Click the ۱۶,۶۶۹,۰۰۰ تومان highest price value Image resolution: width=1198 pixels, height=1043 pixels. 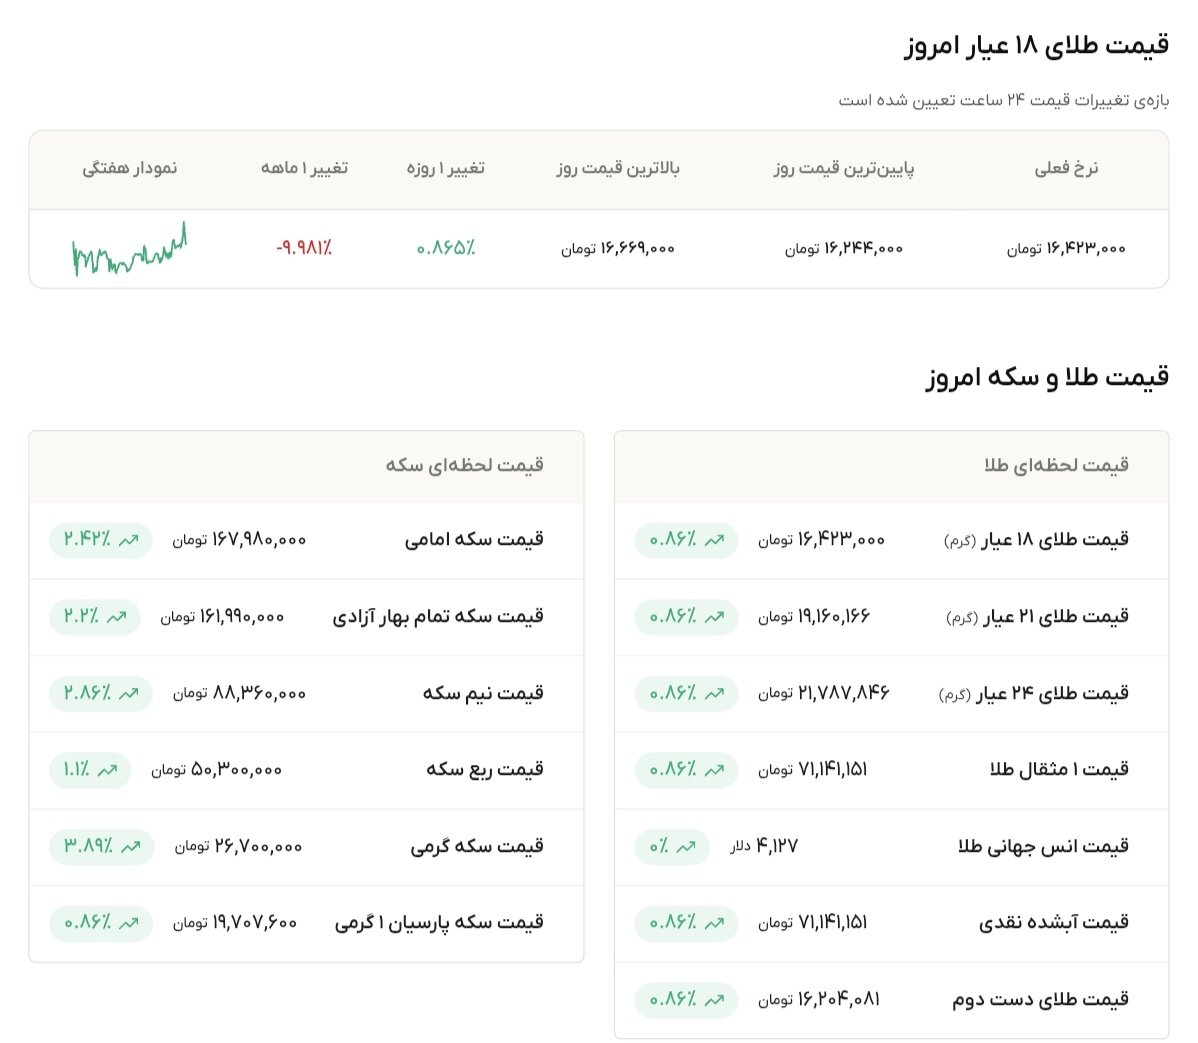(618, 248)
